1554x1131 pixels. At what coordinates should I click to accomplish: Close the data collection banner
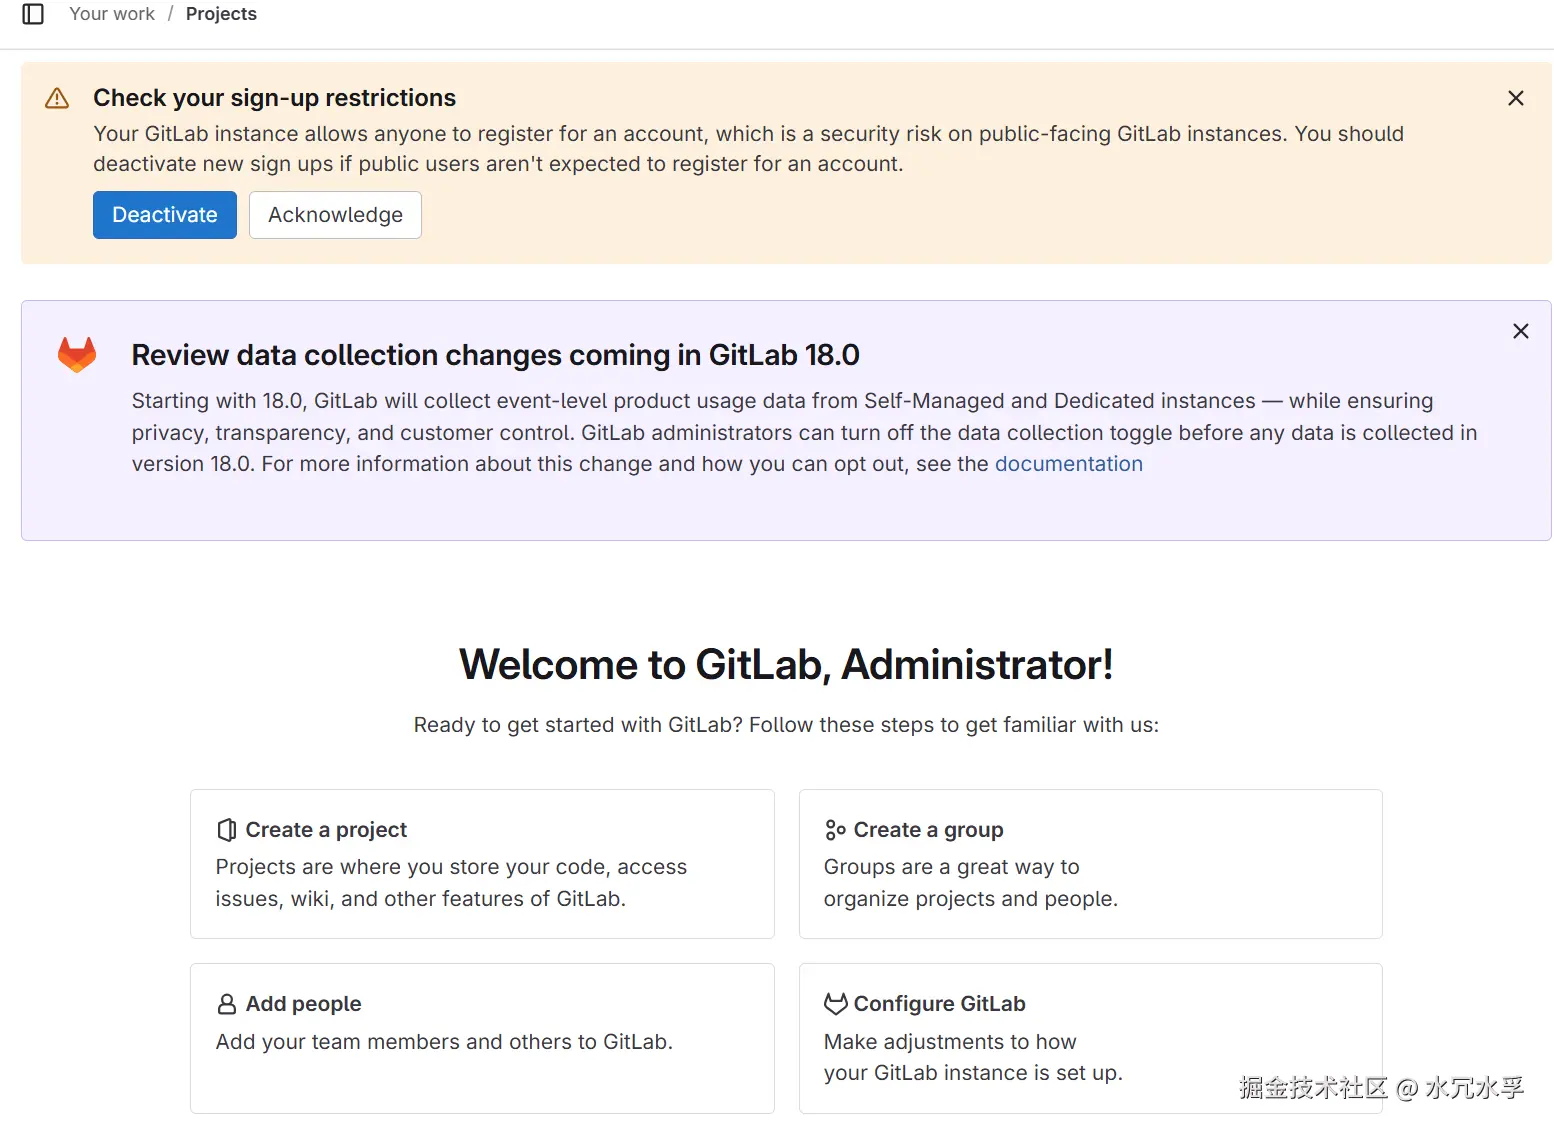coord(1520,331)
